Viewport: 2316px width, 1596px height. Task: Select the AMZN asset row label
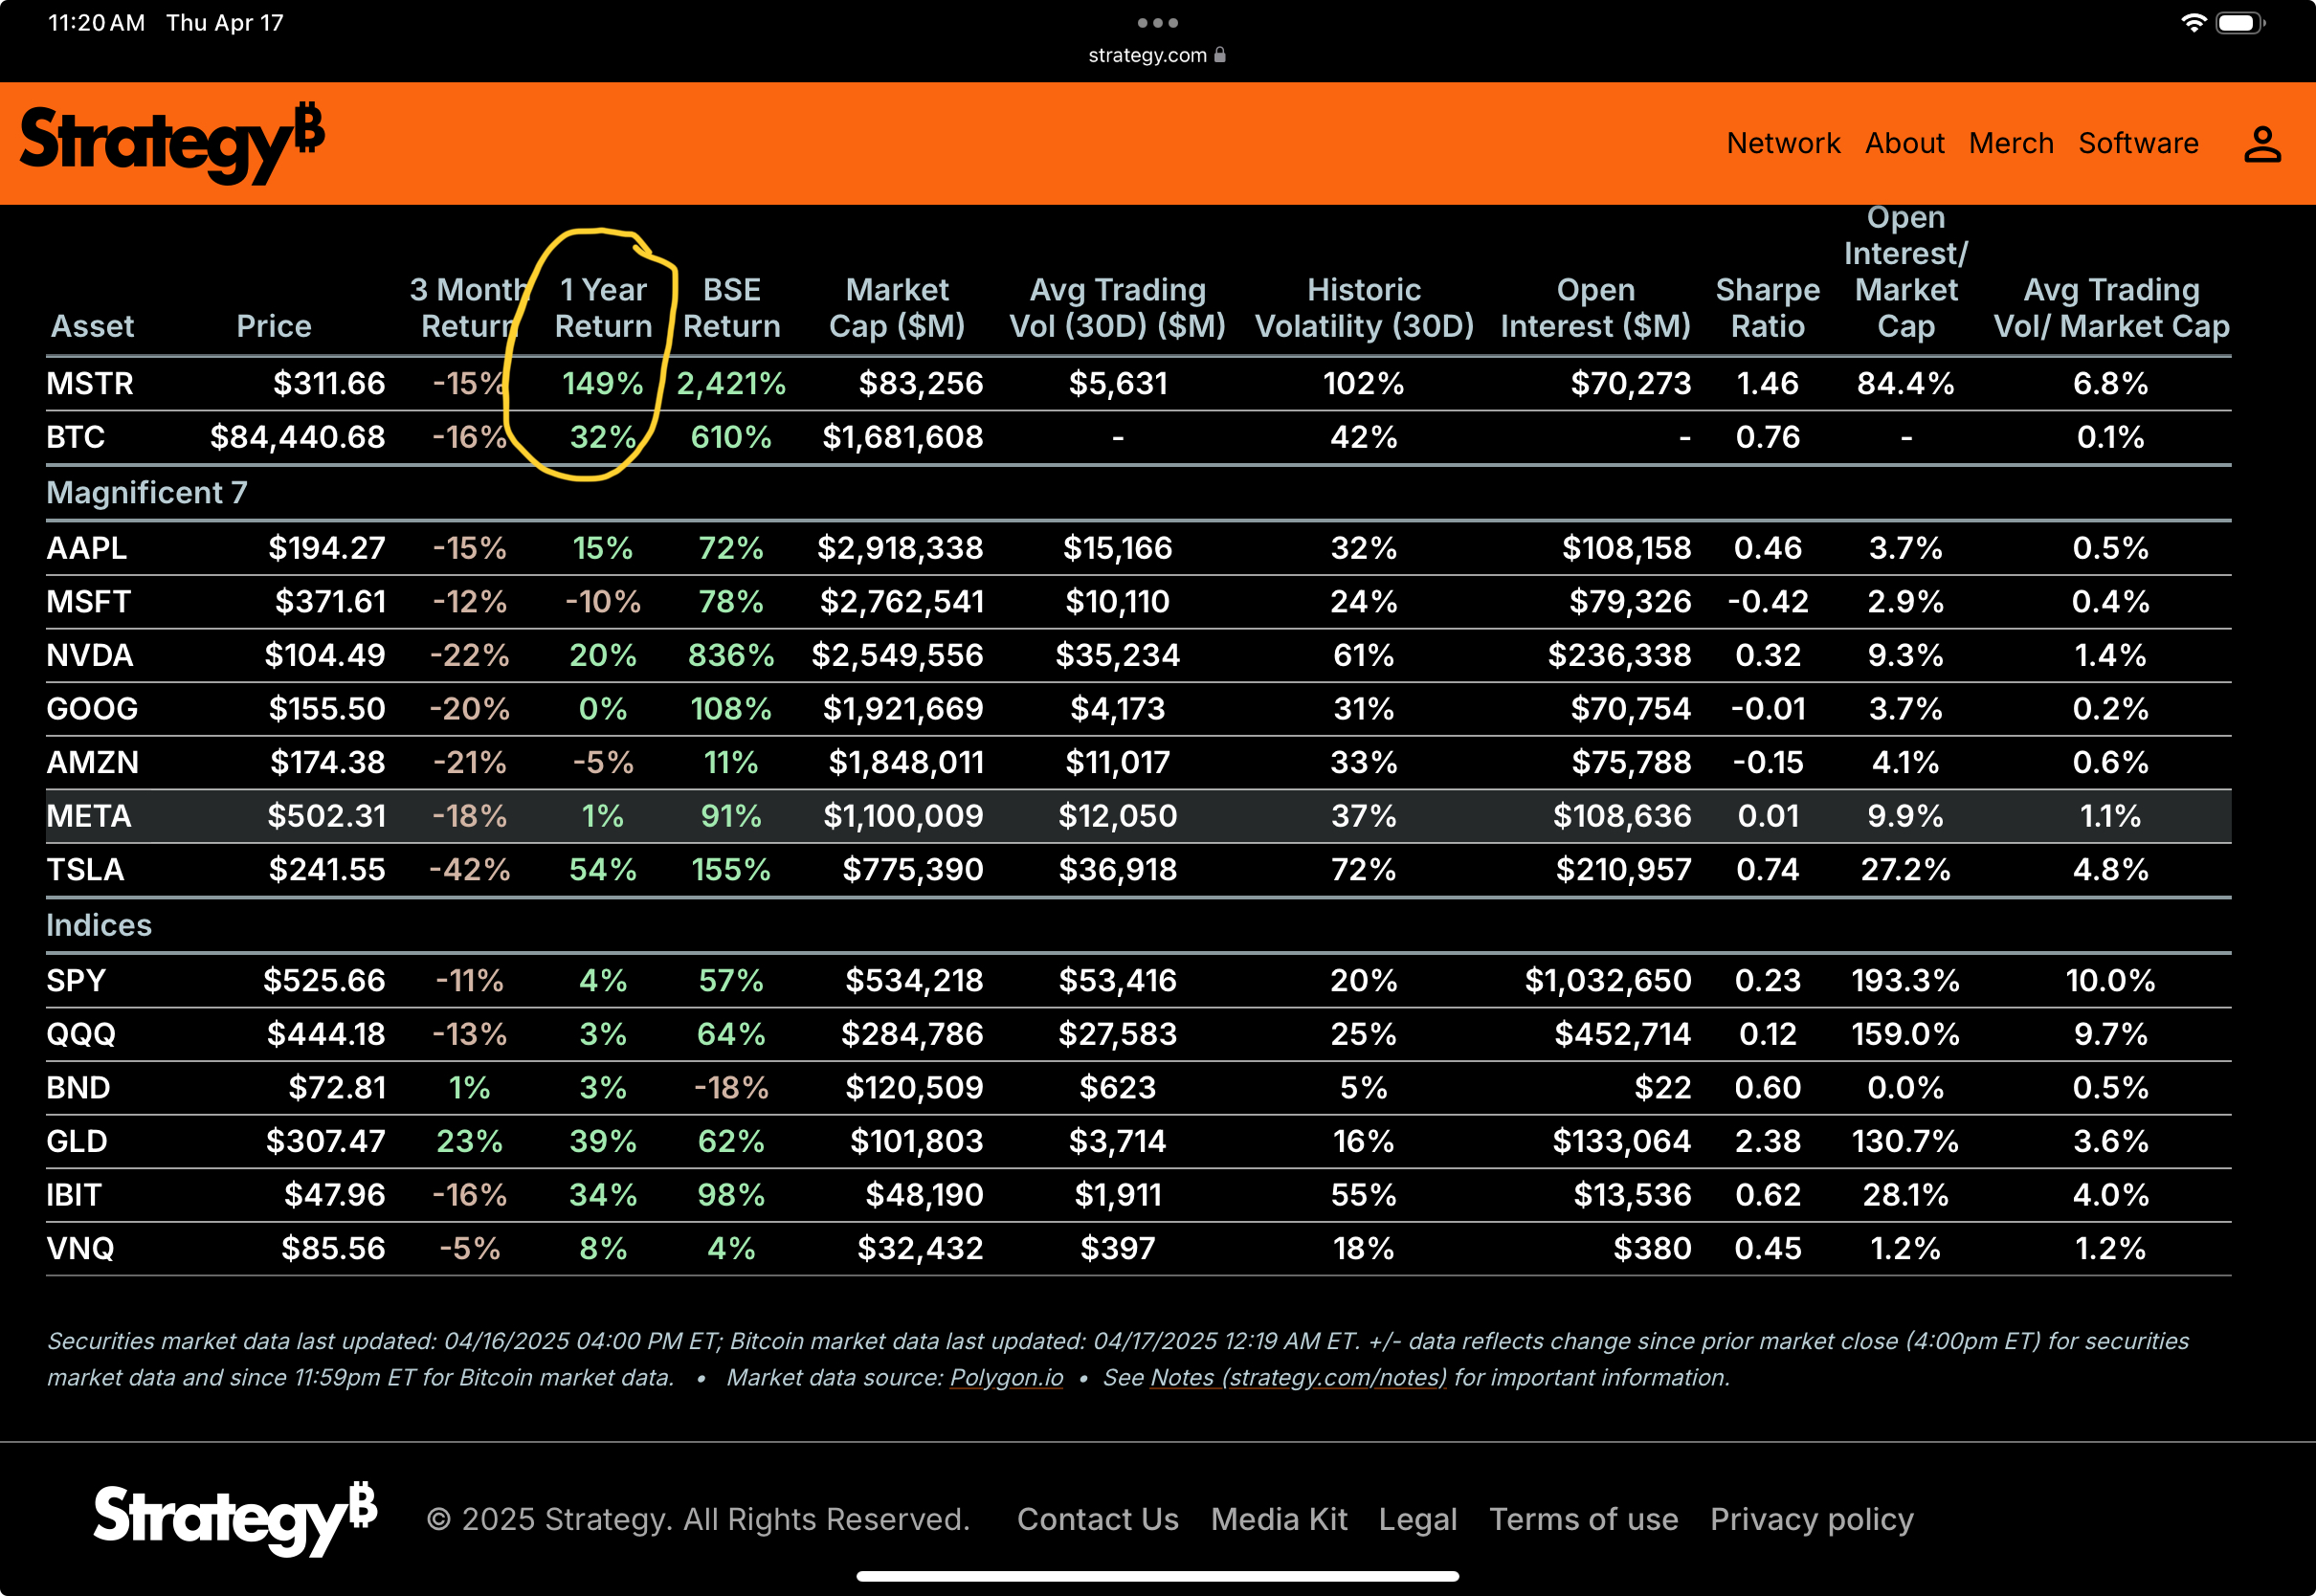click(92, 762)
